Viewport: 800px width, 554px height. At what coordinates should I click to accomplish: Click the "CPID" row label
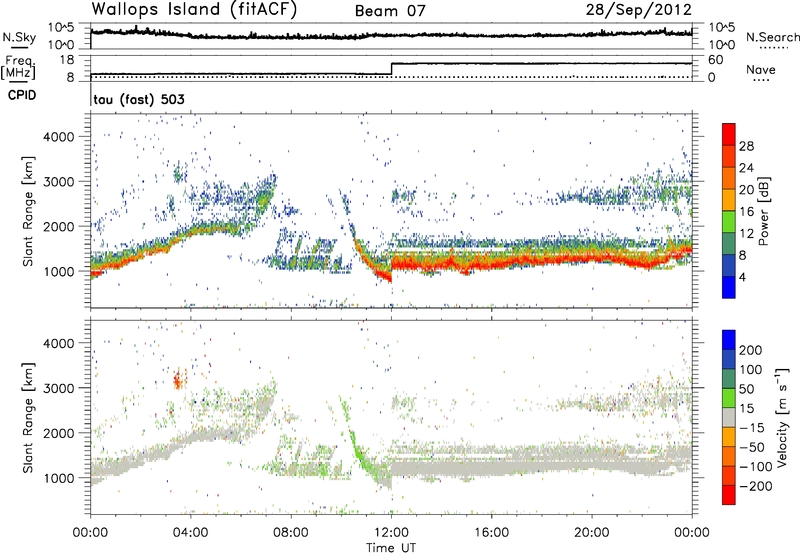coord(22,95)
